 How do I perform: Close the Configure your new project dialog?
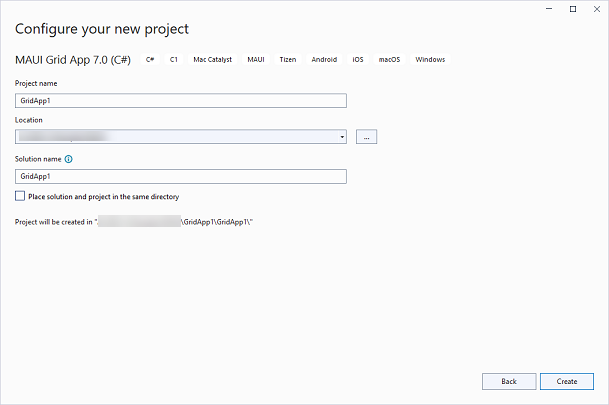tap(595, 9)
